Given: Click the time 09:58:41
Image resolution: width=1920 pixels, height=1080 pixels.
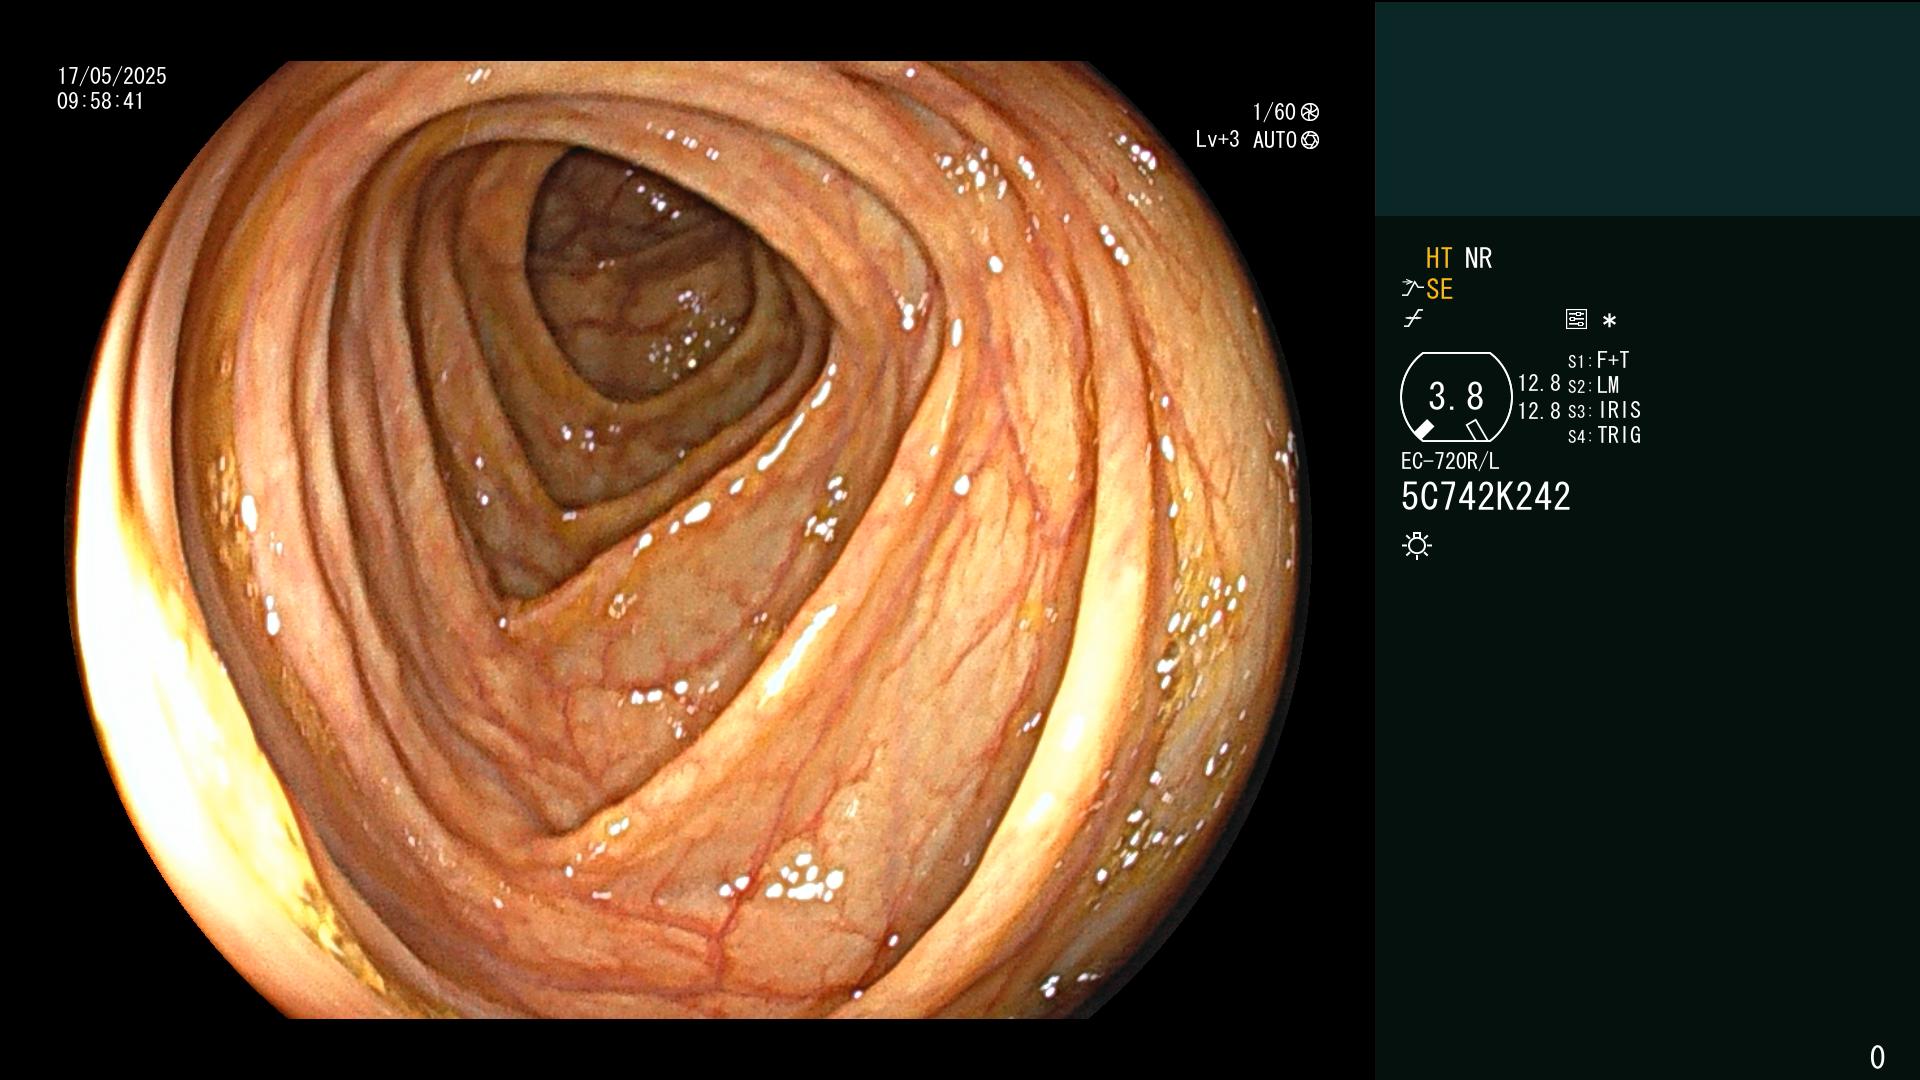Looking at the screenshot, I should (101, 101).
